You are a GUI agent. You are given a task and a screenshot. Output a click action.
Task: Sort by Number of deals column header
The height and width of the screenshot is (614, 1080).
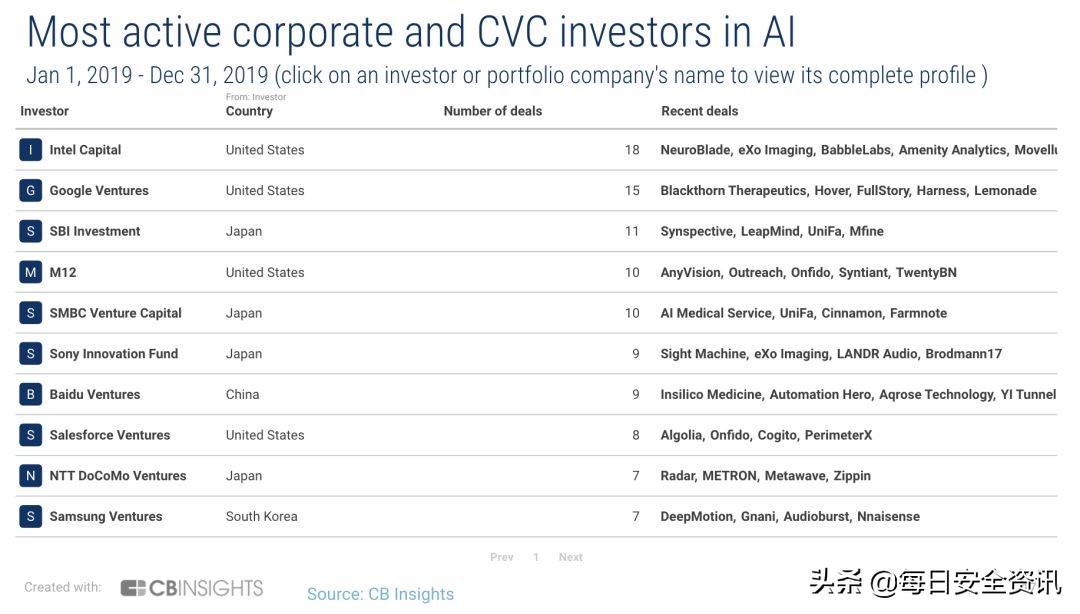click(x=492, y=111)
